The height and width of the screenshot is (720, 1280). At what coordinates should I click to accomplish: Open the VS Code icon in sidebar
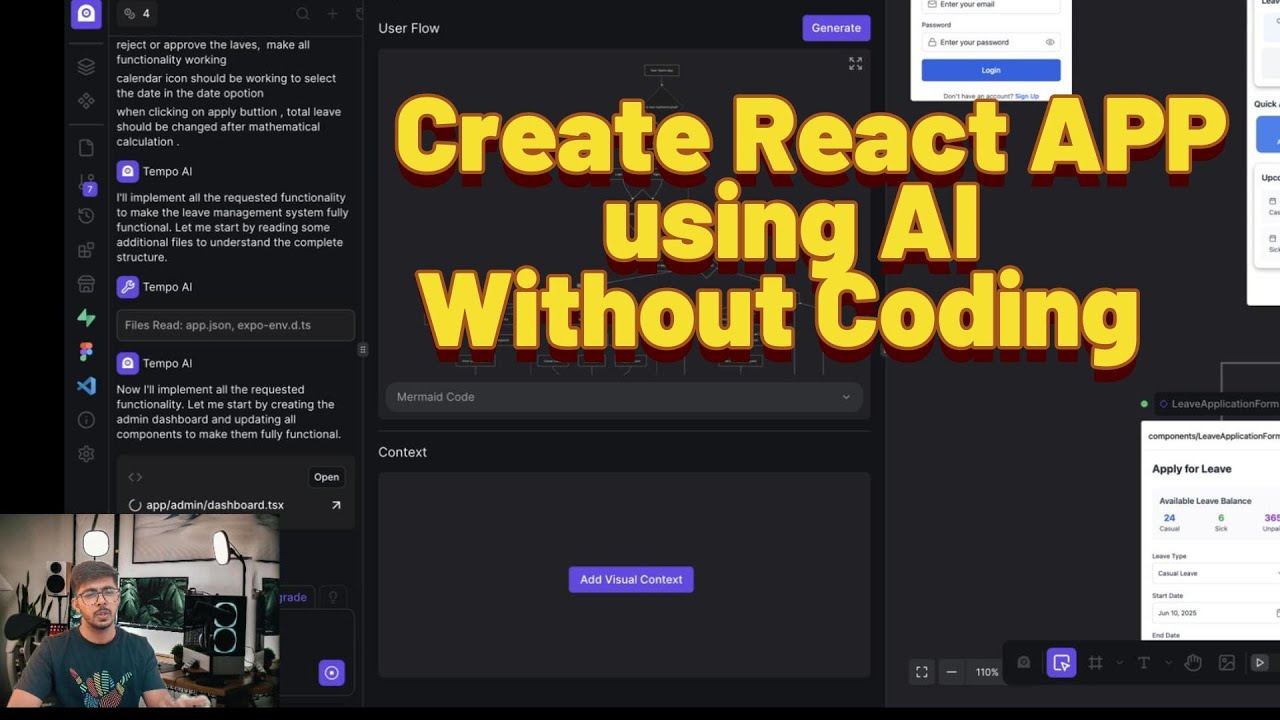pos(86,386)
